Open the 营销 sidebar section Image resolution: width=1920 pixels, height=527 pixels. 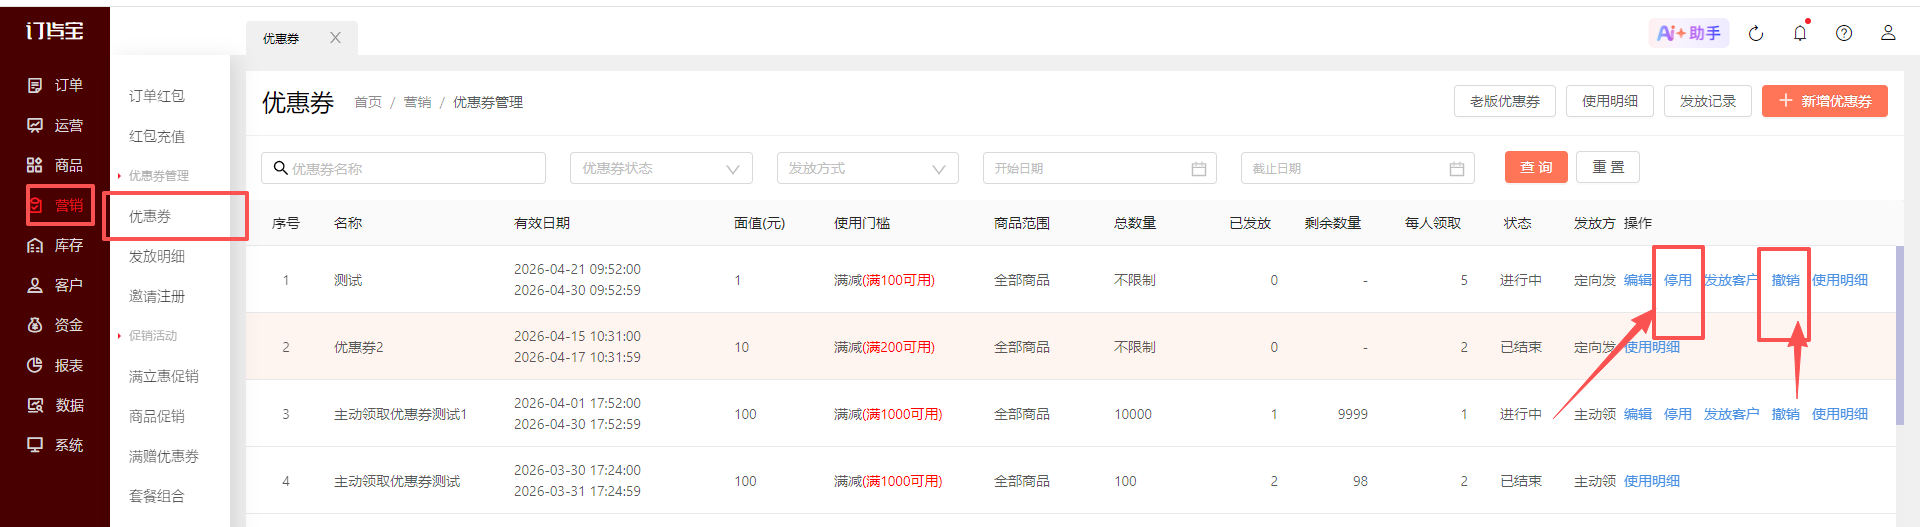(55, 205)
